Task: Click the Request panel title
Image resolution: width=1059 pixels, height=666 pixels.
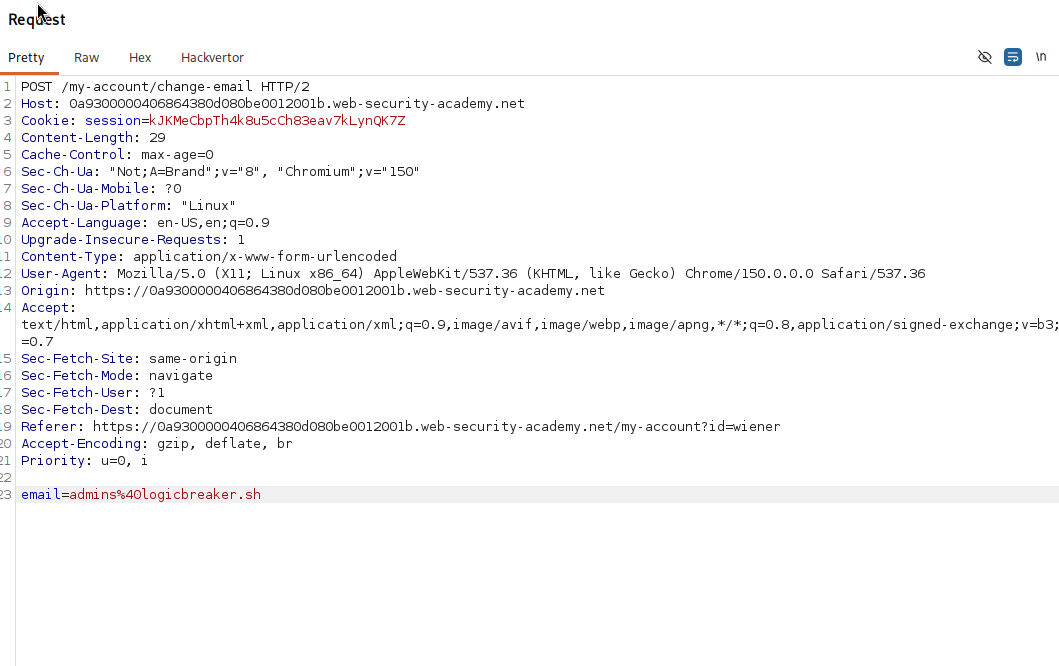Action: pyautogui.click(x=36, y=20)
